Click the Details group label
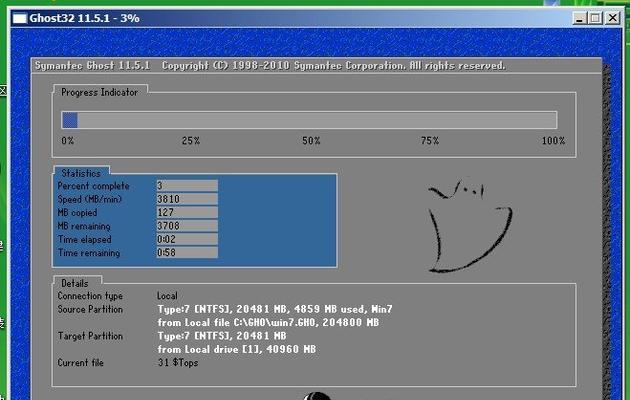Screen dimensions: 630x400 click(x=75, y=284)
